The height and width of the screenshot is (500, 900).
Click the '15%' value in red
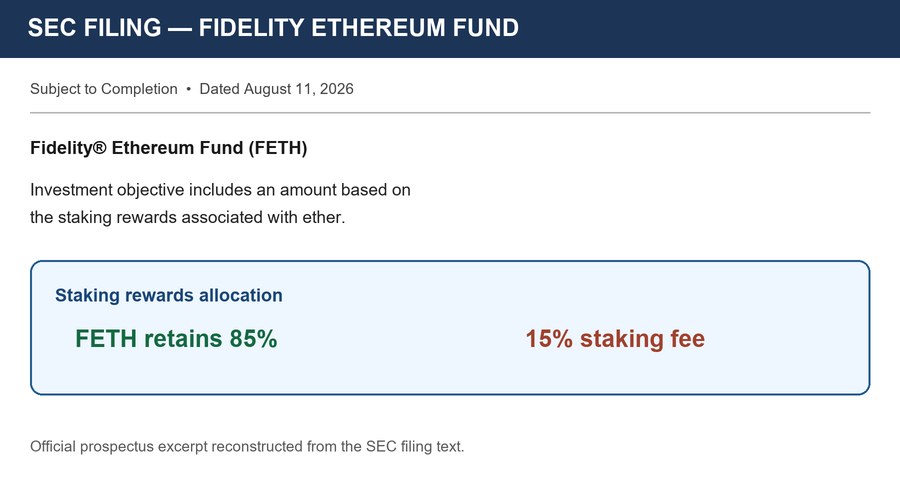tap(549, 339)
